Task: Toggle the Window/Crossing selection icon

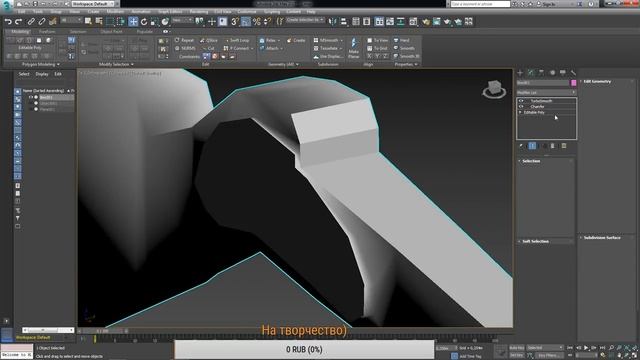Action: point(121,22)
